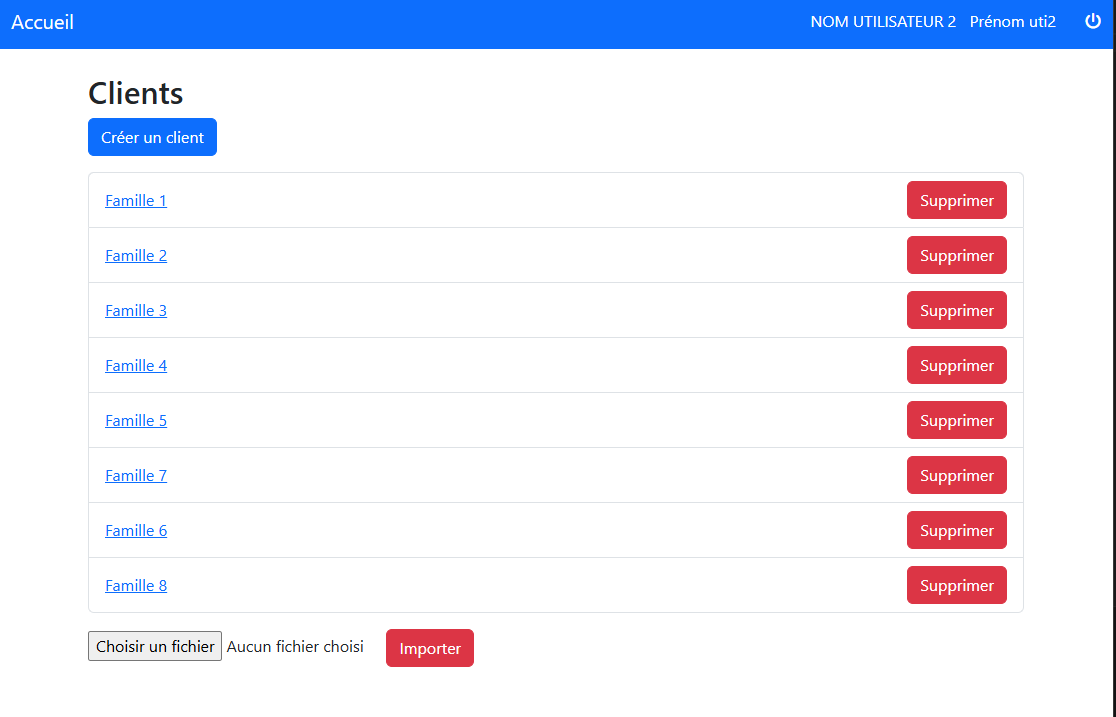Open the Famille 2 link

point(136,255)
